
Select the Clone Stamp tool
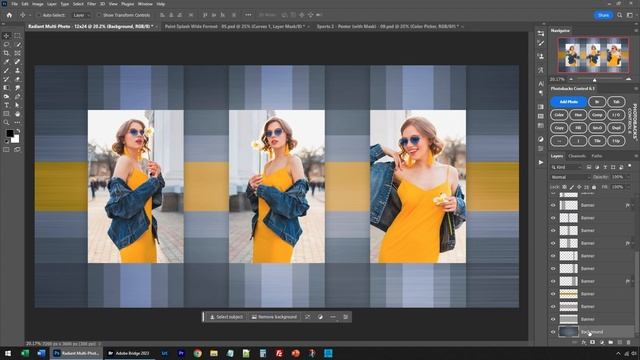(18, 71)
